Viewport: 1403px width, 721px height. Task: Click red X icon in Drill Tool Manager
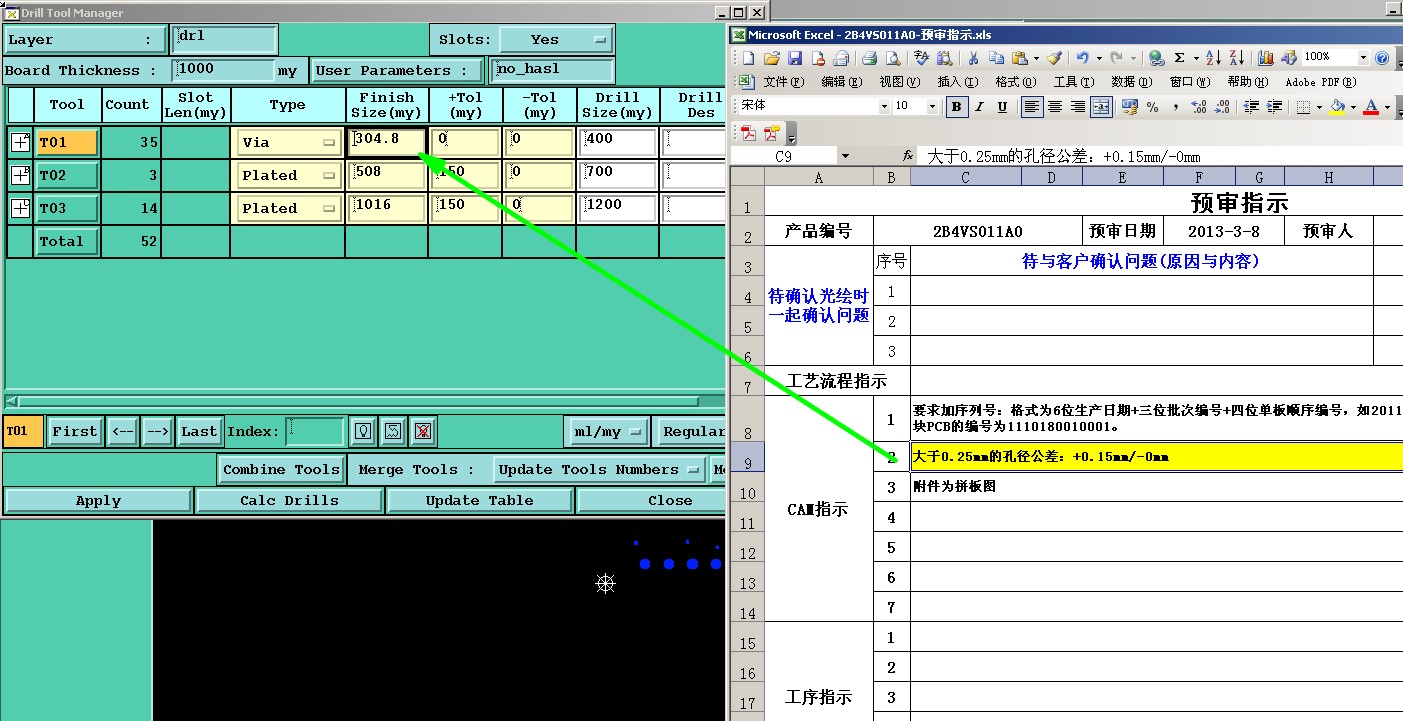(423, 431)
